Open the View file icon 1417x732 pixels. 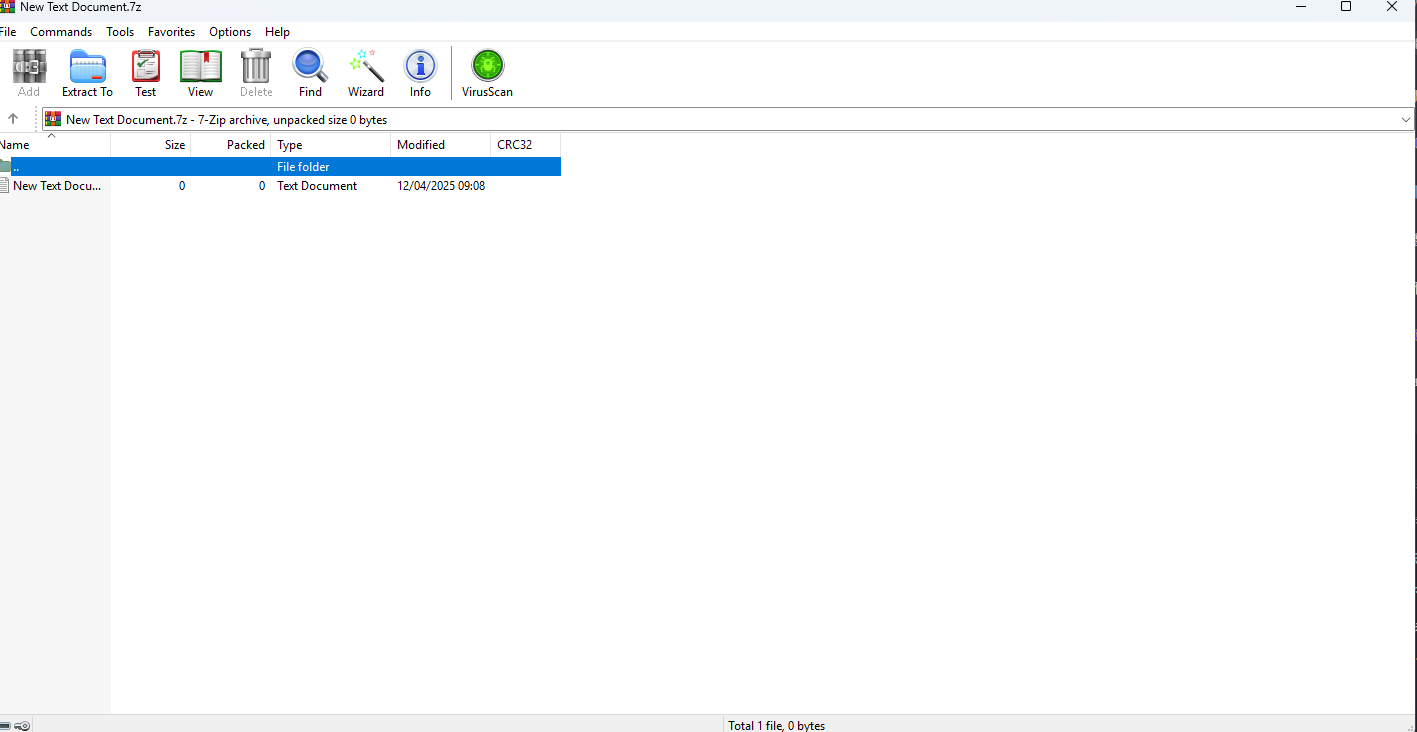200,74
